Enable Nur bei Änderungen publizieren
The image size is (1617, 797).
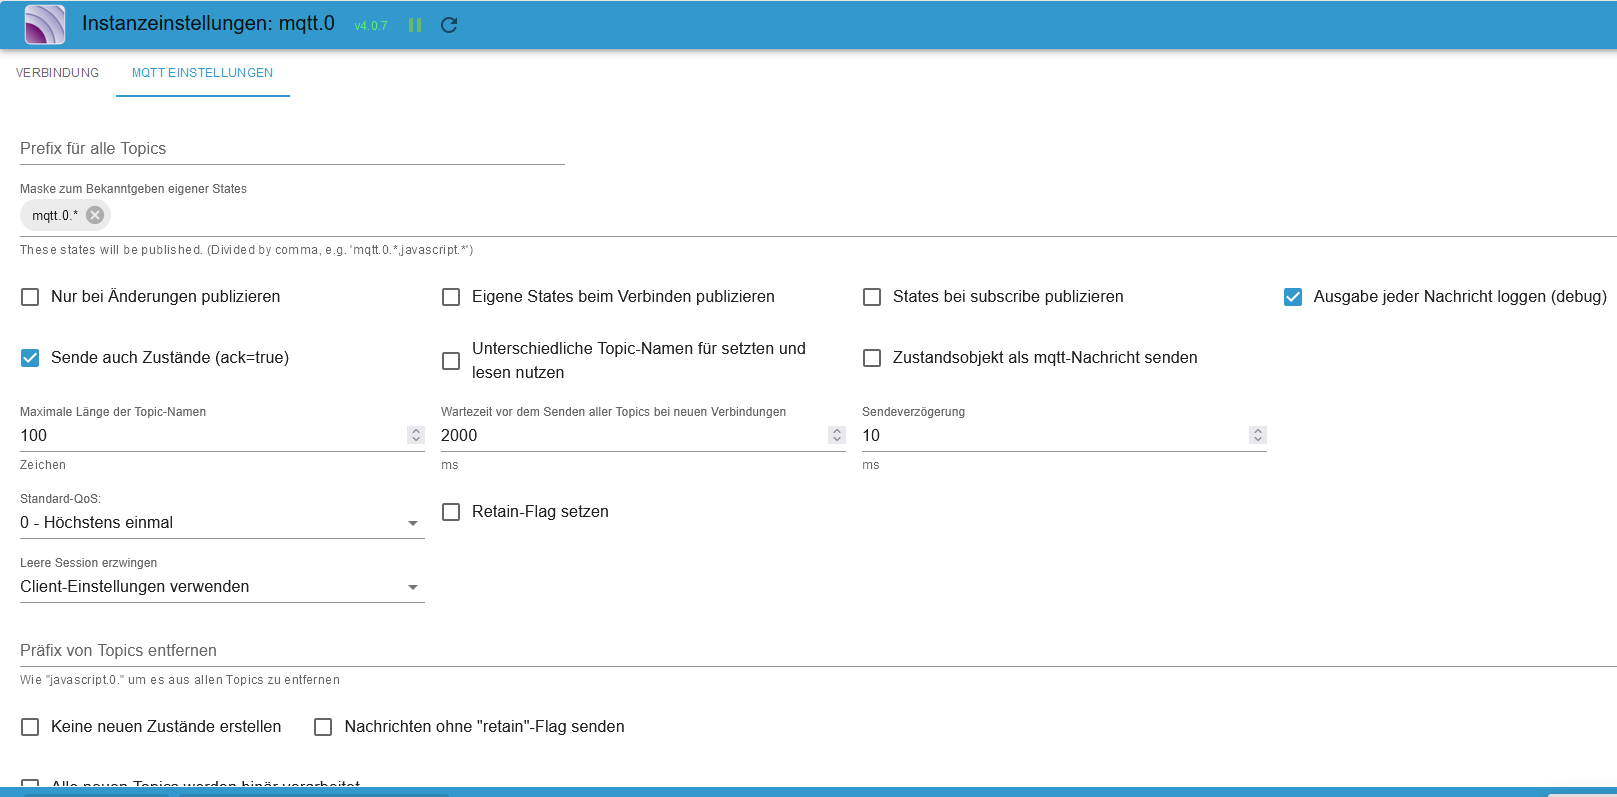point(31,297)
